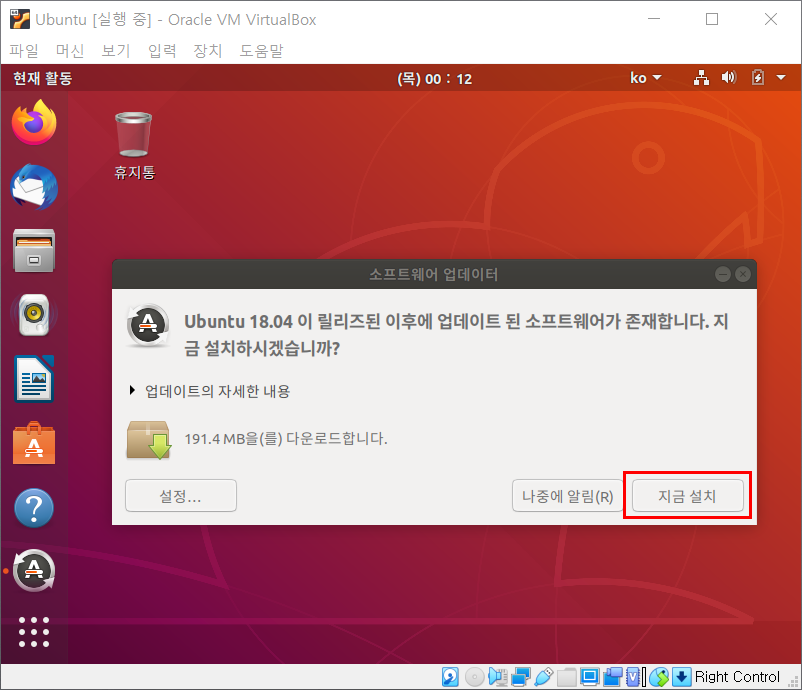Open the 파일 menu

tap(24, 50)
